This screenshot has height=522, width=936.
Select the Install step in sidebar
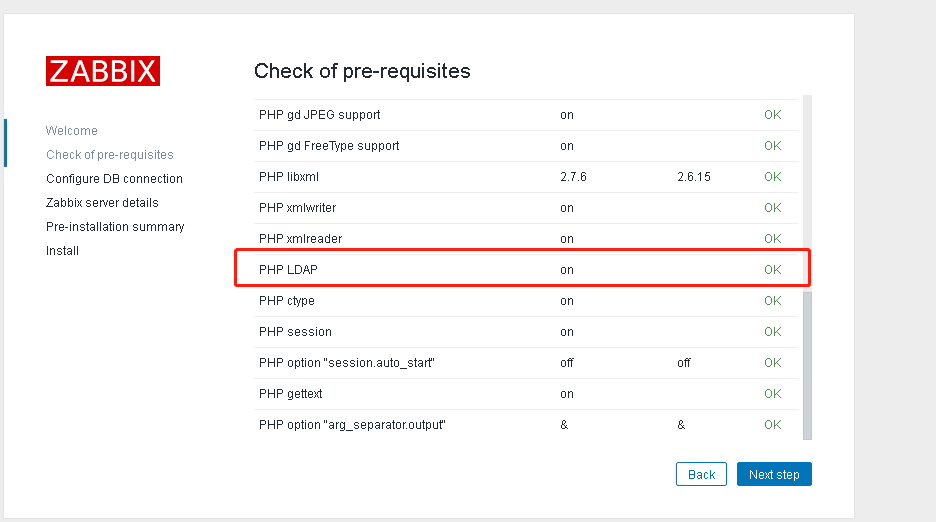point(62,251)
